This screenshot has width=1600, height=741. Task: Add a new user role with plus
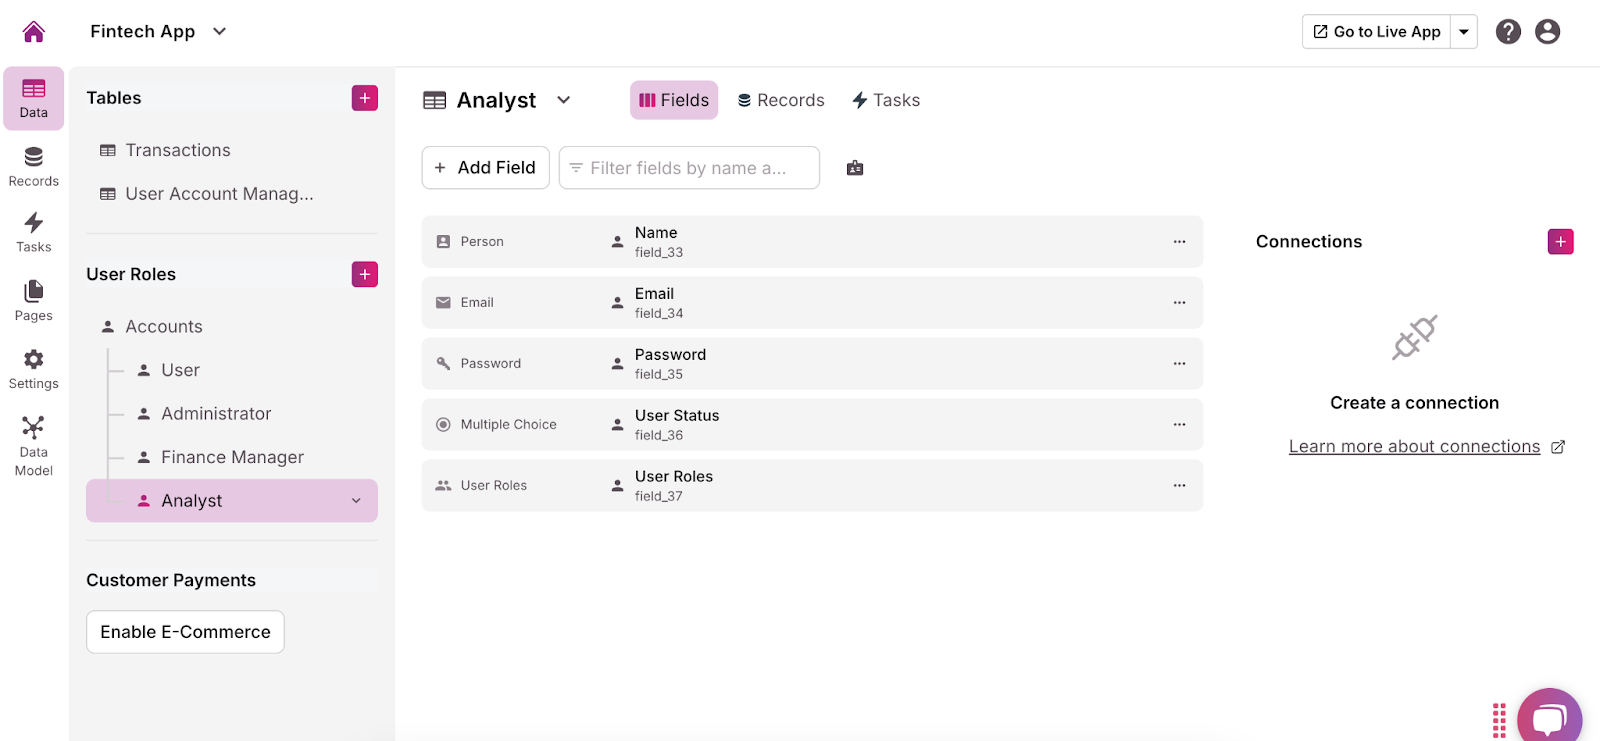click(x=365, y=274)
